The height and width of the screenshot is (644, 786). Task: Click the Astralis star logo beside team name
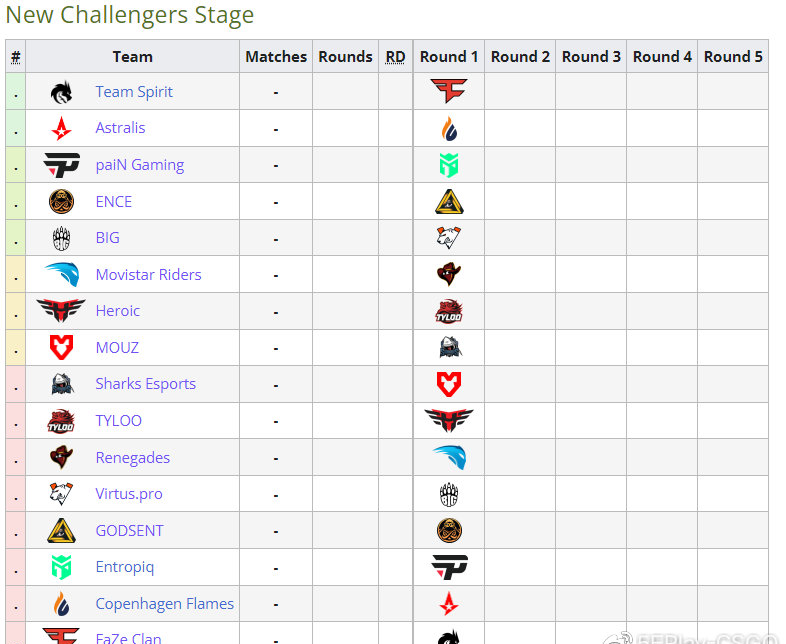pyautogui.click(x=61, y=128)
